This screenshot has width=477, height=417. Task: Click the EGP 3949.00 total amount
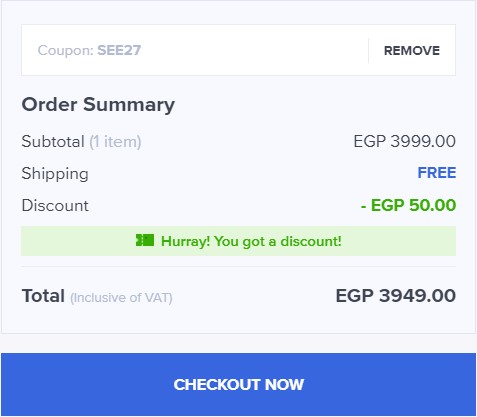tap(396, 296)
